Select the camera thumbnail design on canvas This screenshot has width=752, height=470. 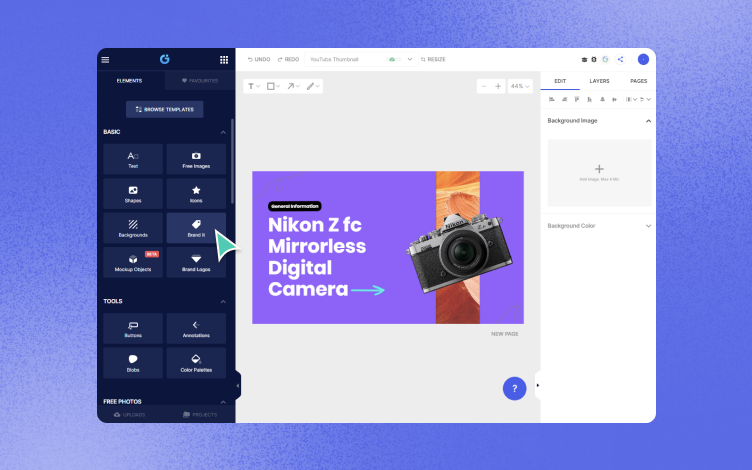(x=388, y=247)
